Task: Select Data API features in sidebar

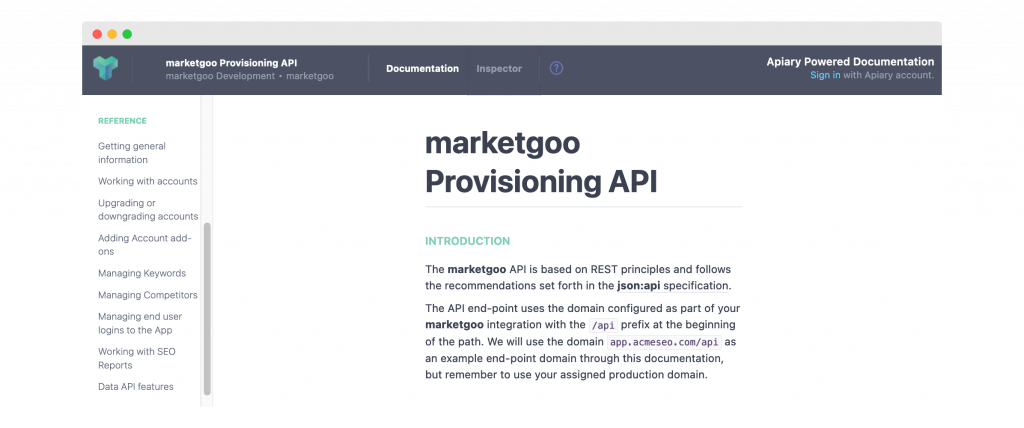Action: coord(136,386)
